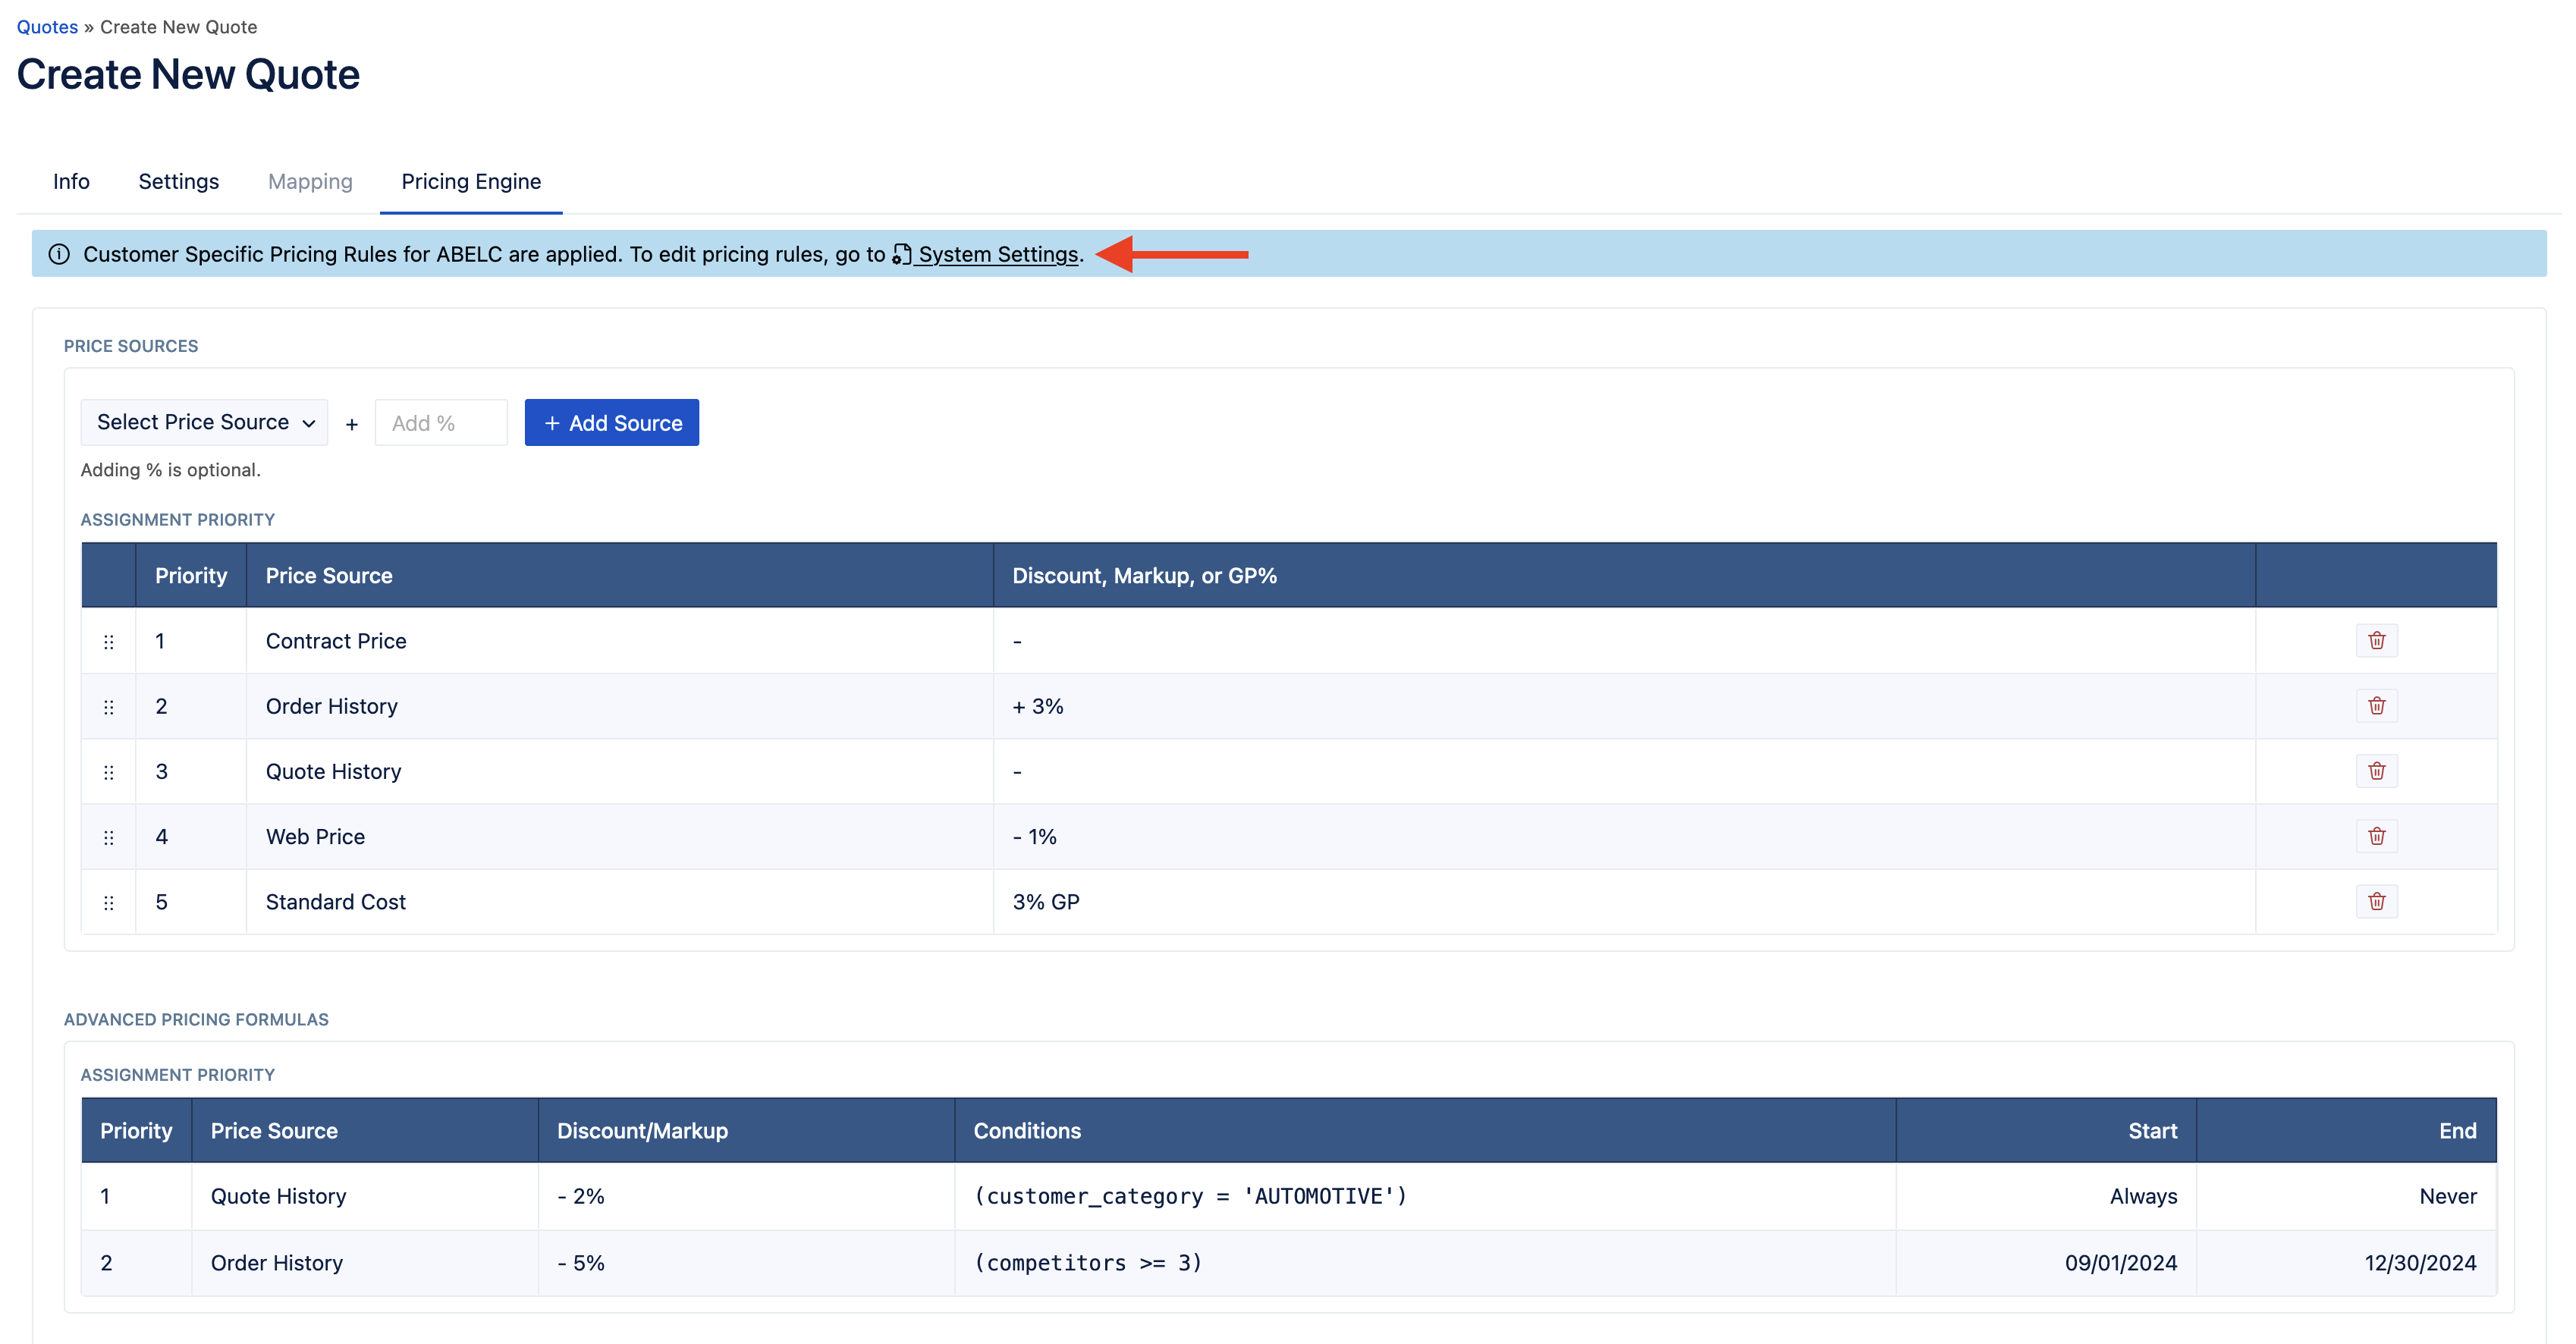Image resolution: width=2576 pixels, height=1344 pixels.
Task: Click the '- 1%' discount value
Action: pos(1035,837)
